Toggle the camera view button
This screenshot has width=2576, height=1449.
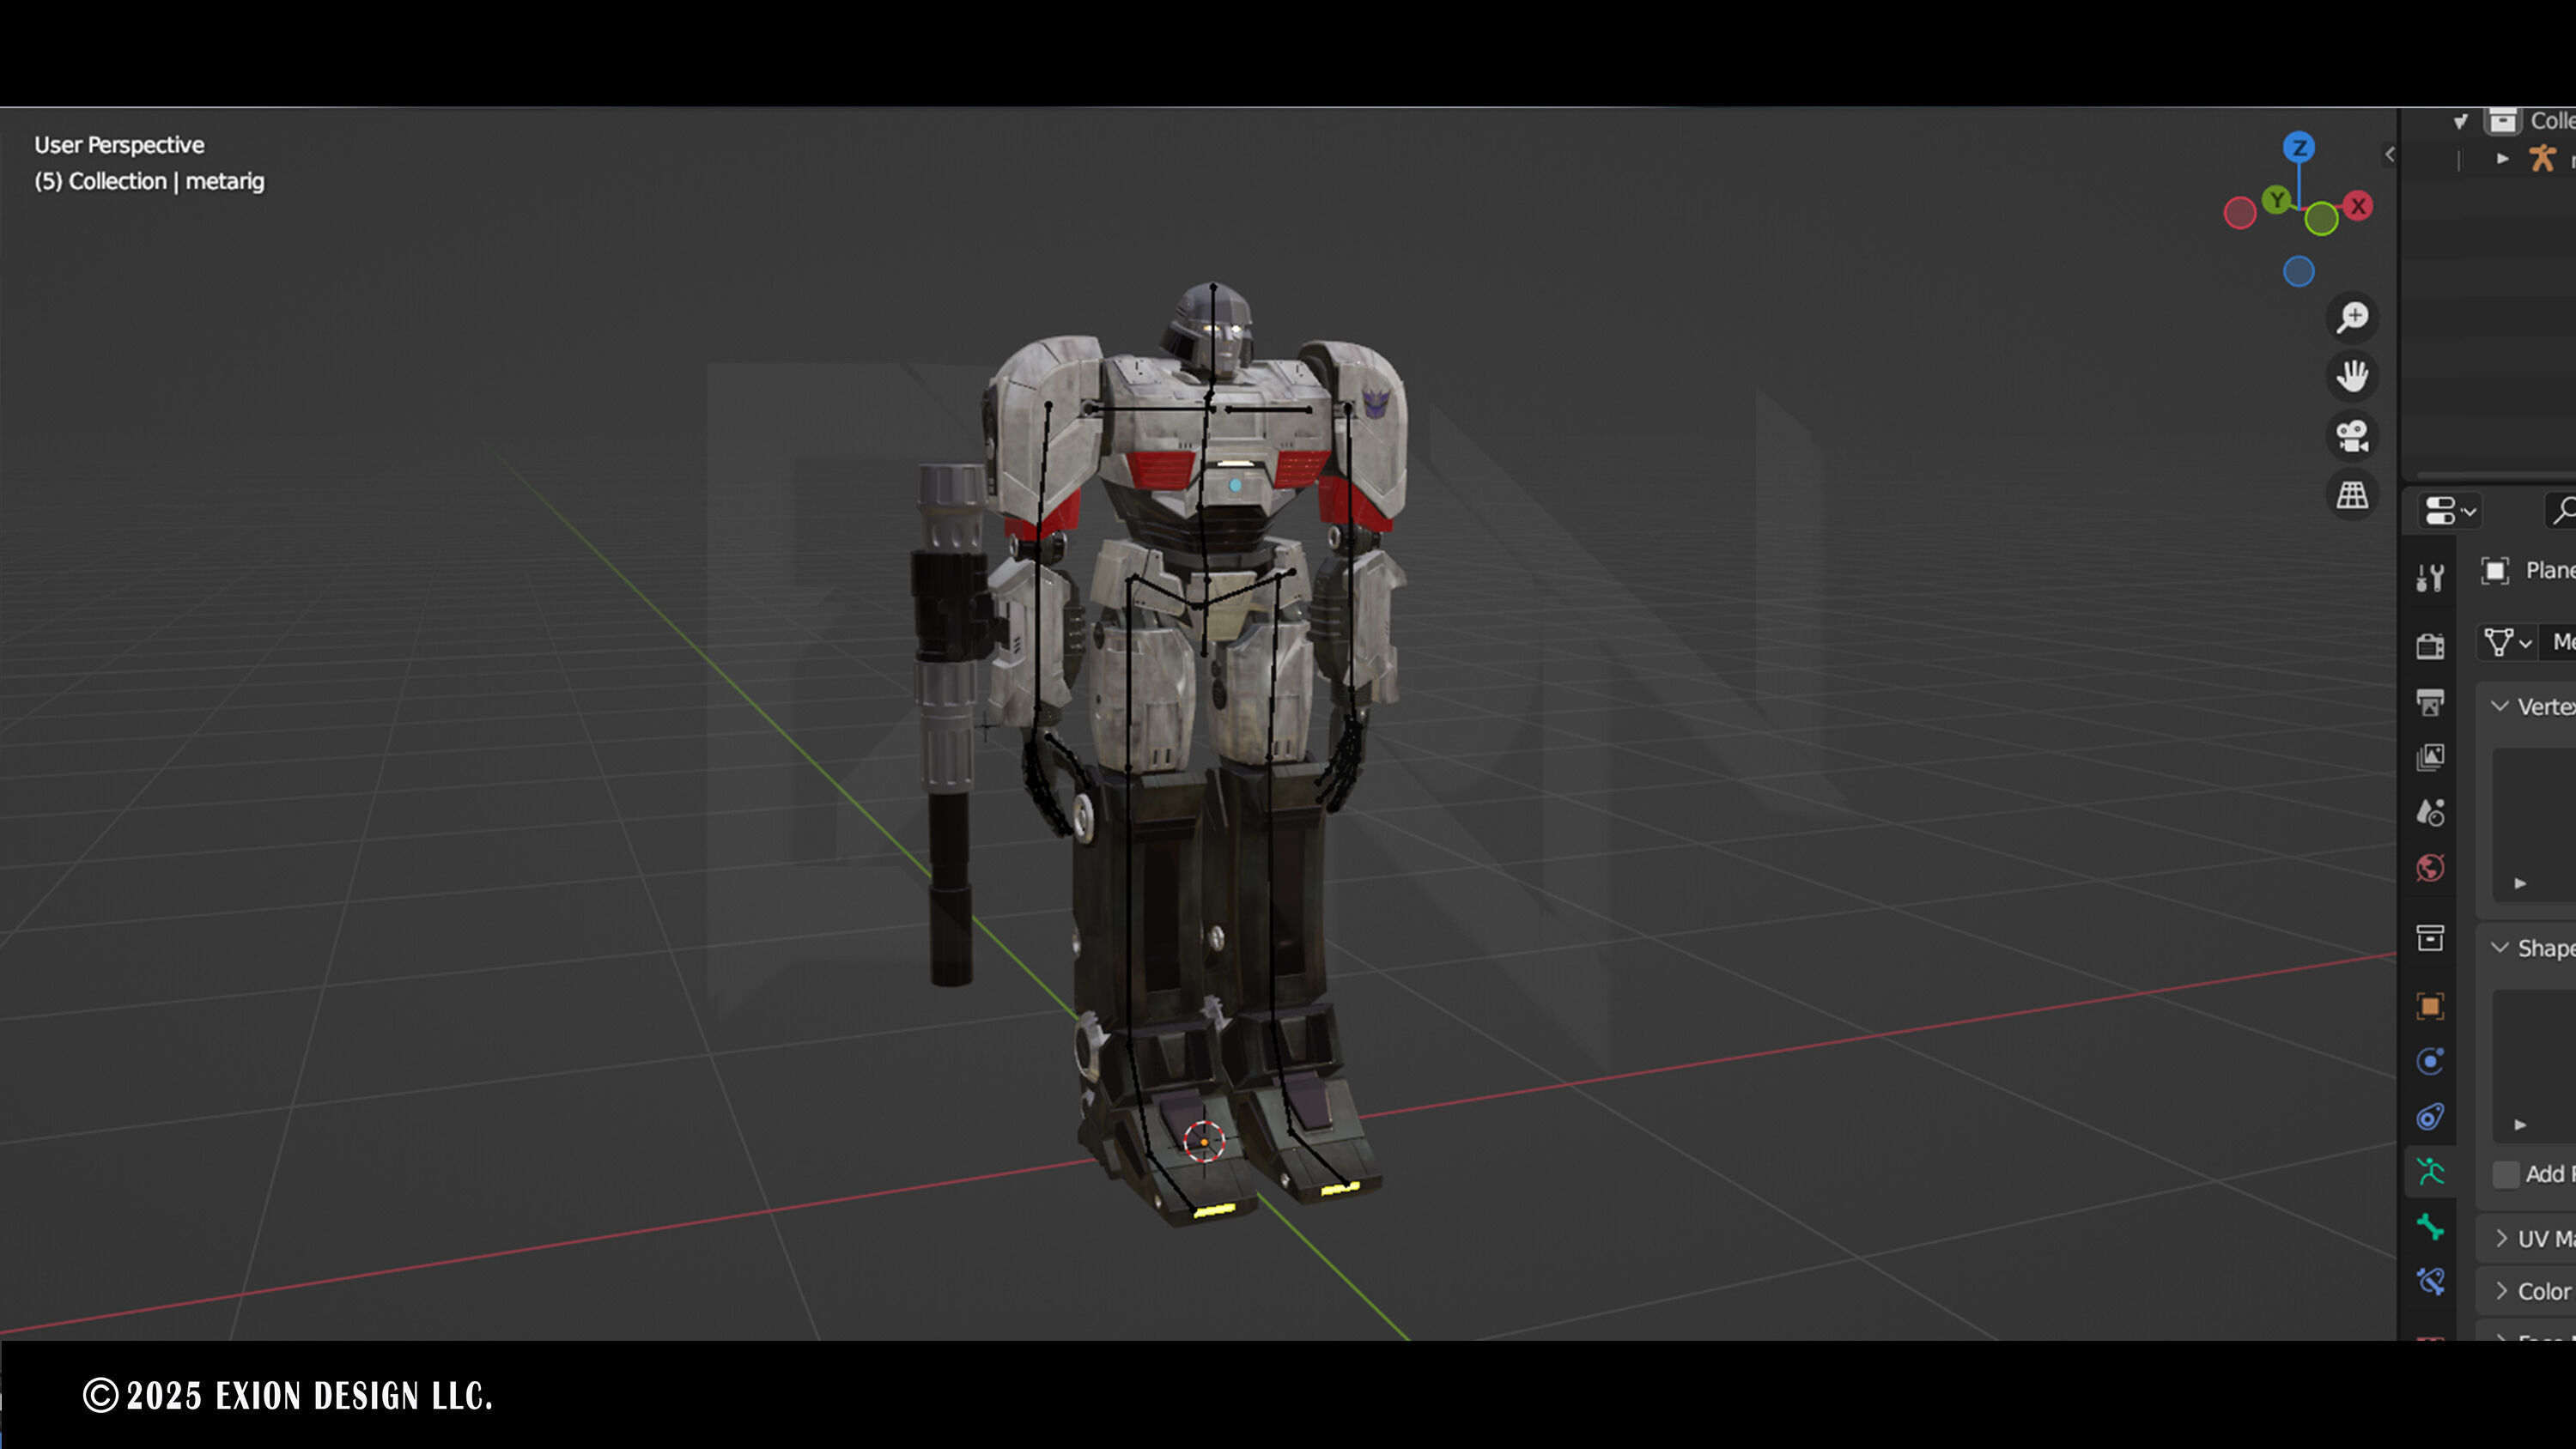2352,436
